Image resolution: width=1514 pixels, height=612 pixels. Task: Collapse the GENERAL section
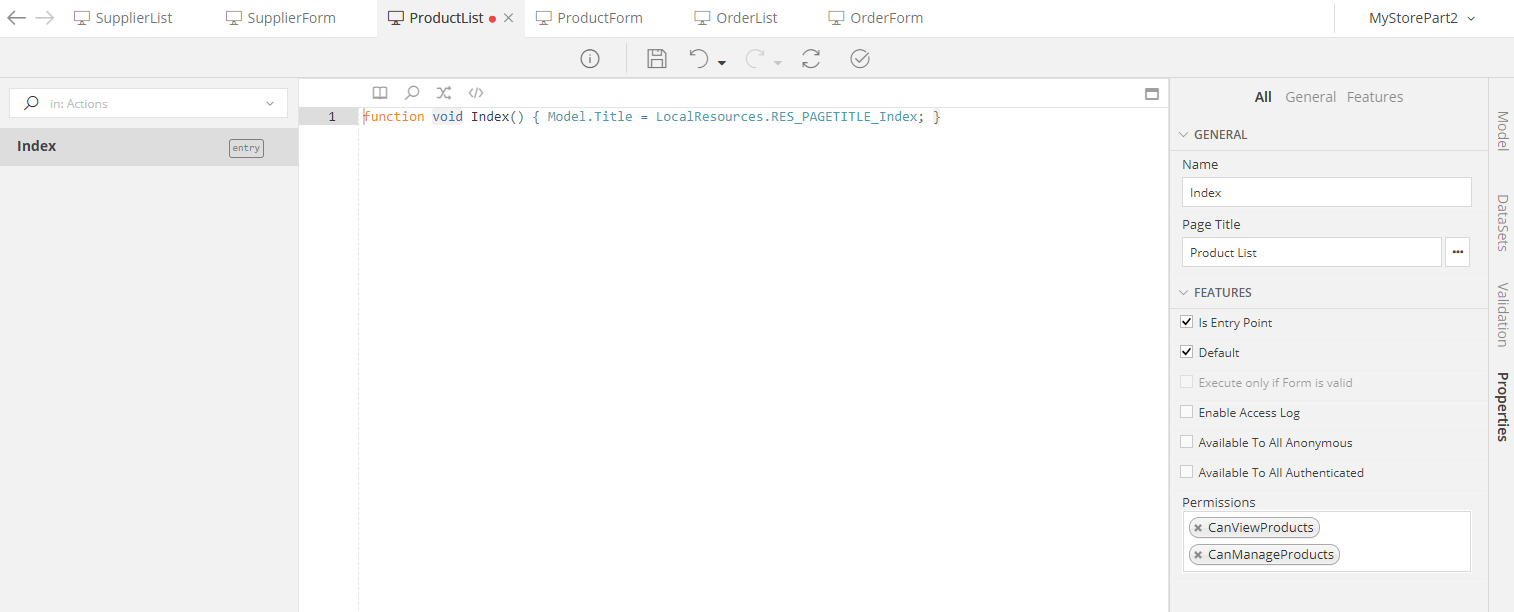1185,135
